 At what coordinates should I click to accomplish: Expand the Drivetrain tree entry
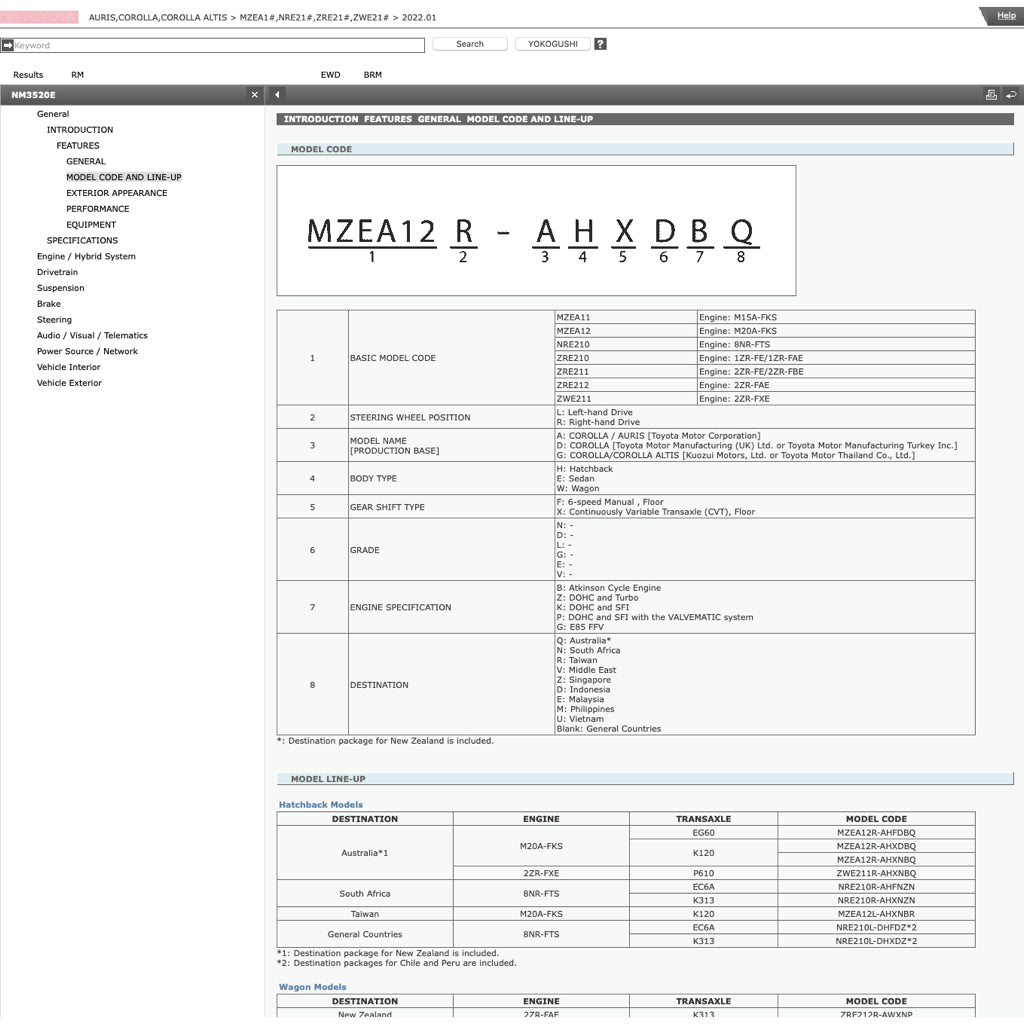point(57,272)
